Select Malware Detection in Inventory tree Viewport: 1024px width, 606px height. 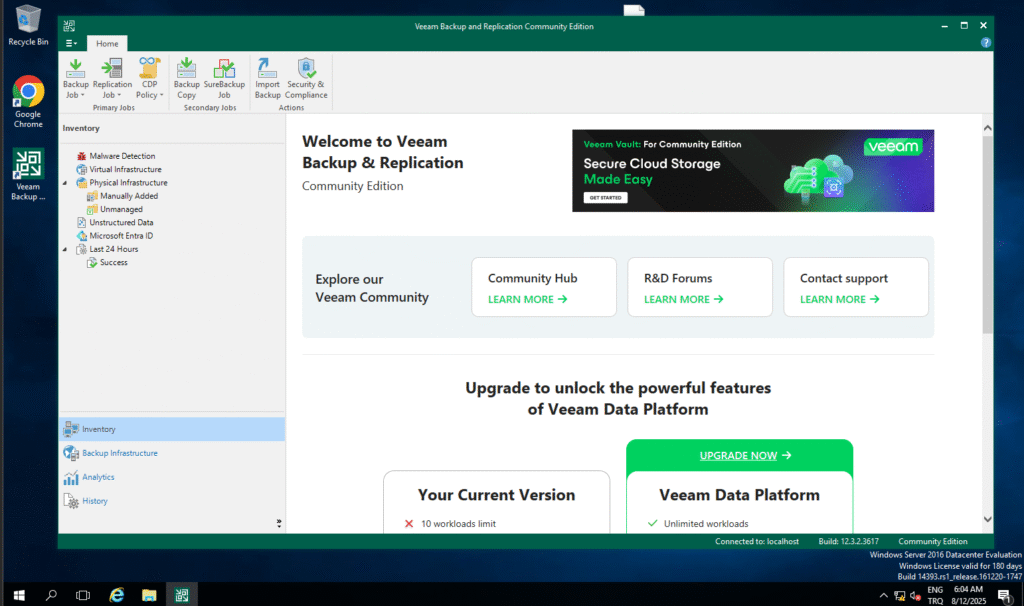tap(122, 156)
